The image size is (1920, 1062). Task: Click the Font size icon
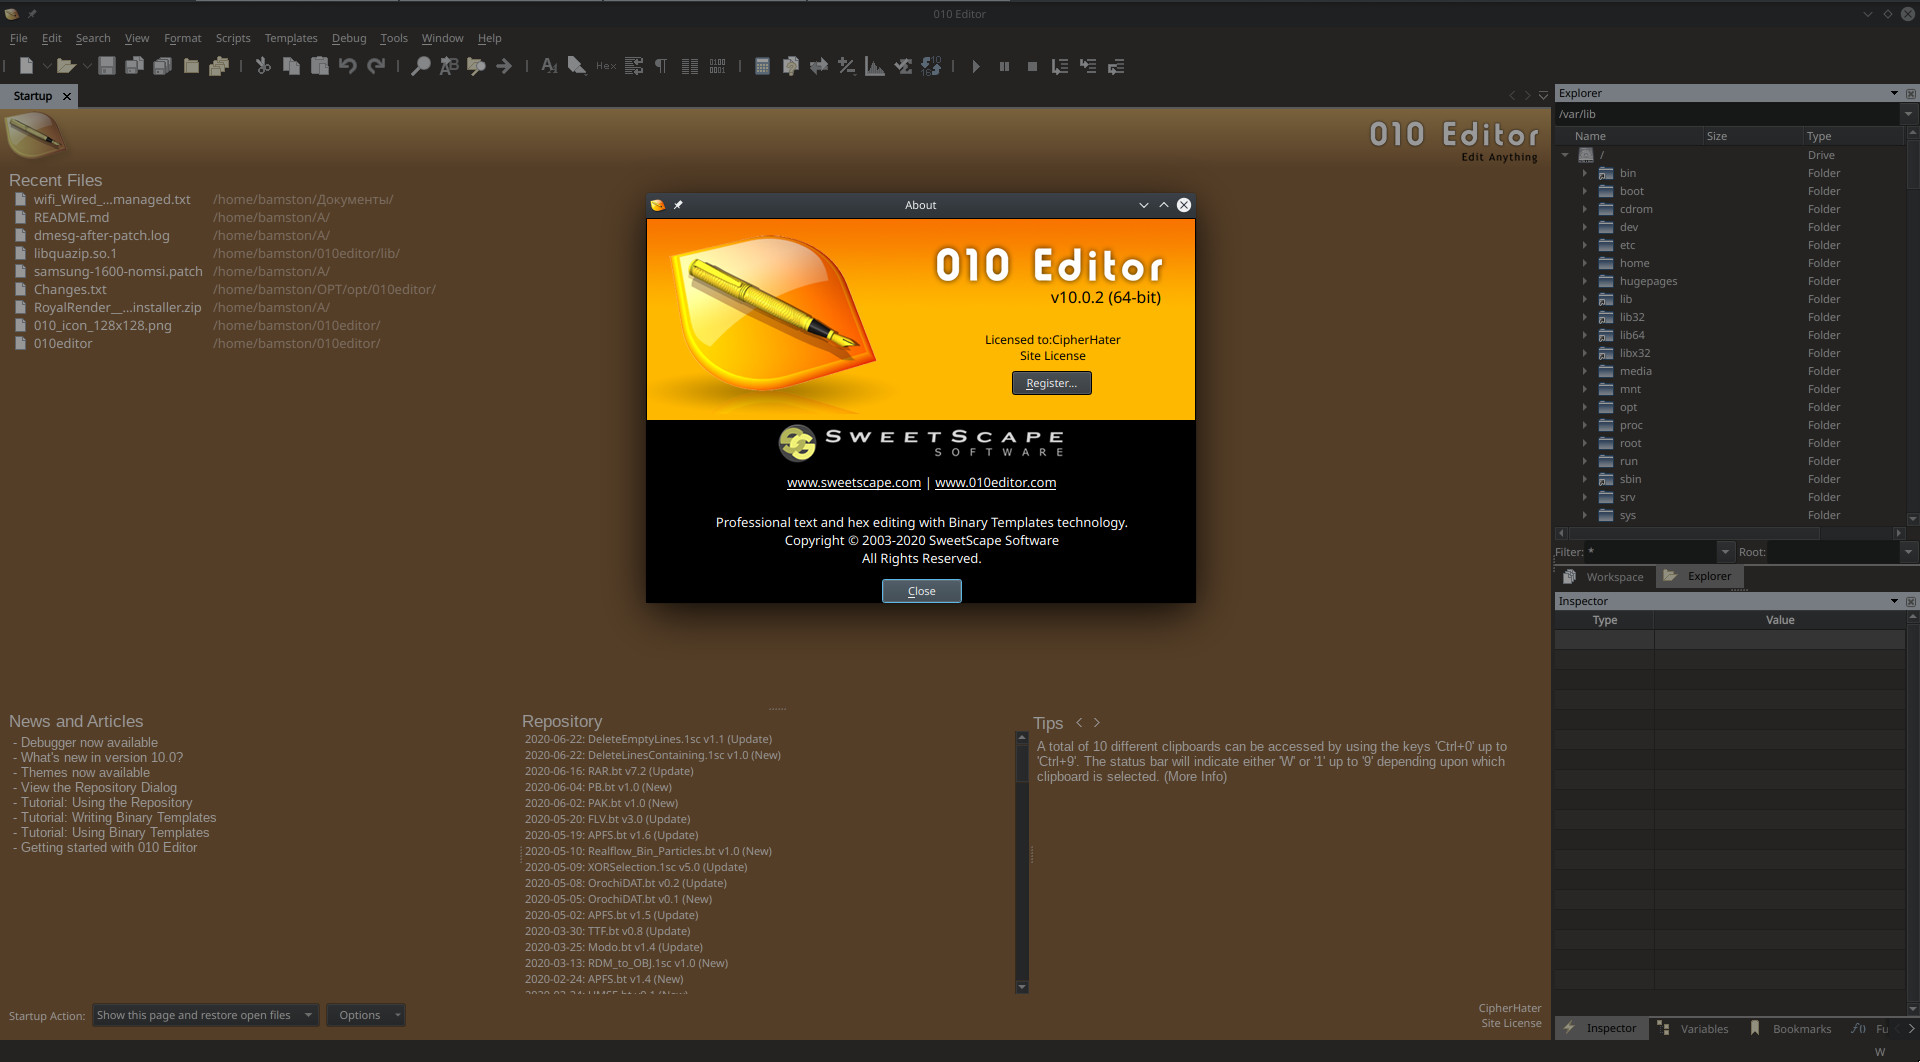point(549,66)
